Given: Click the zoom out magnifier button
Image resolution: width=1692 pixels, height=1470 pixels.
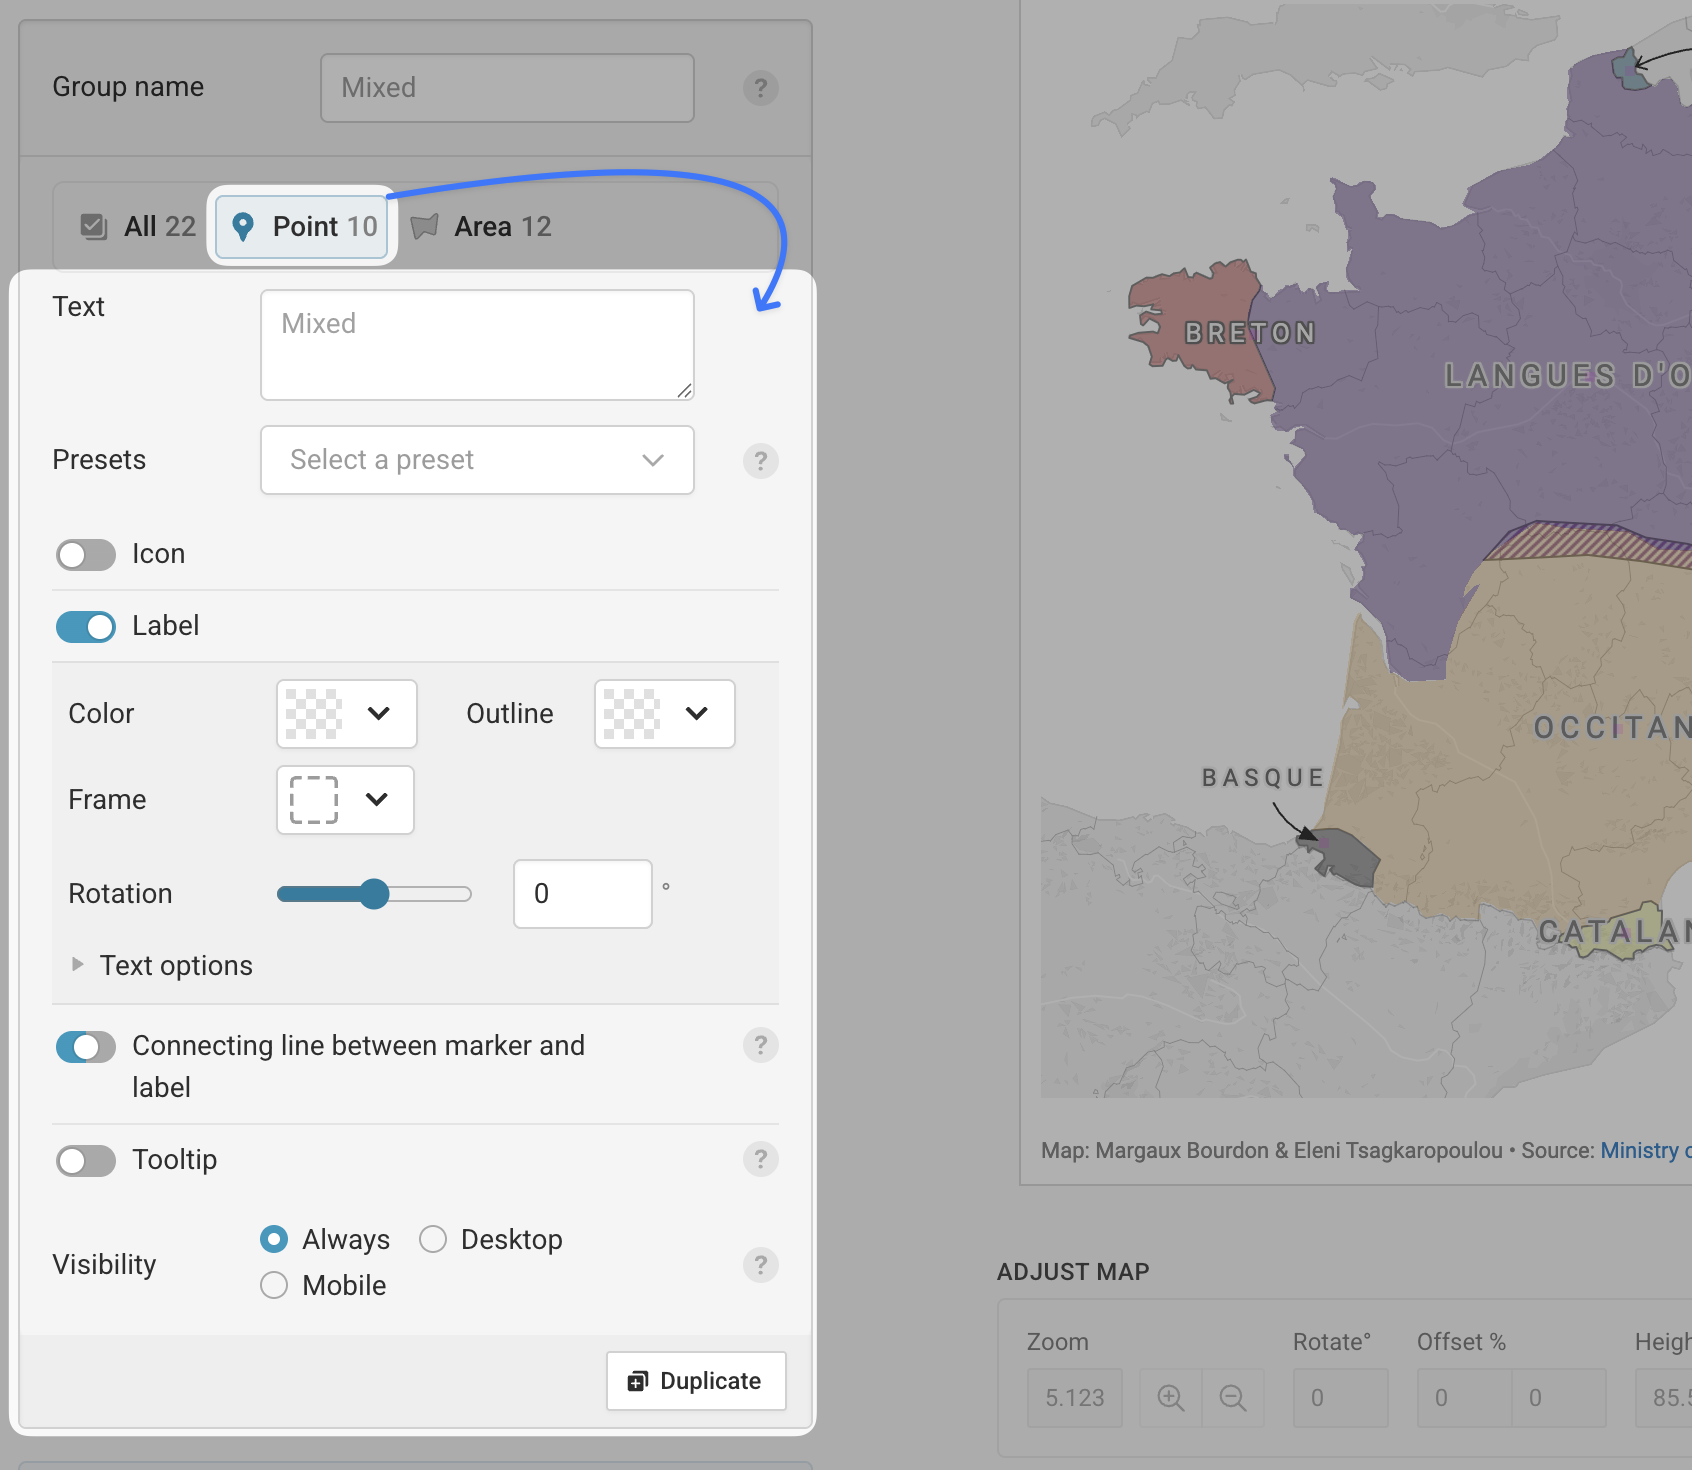Looking at the screenshot, I should pyautogui.click(x=1233, y=1397).
